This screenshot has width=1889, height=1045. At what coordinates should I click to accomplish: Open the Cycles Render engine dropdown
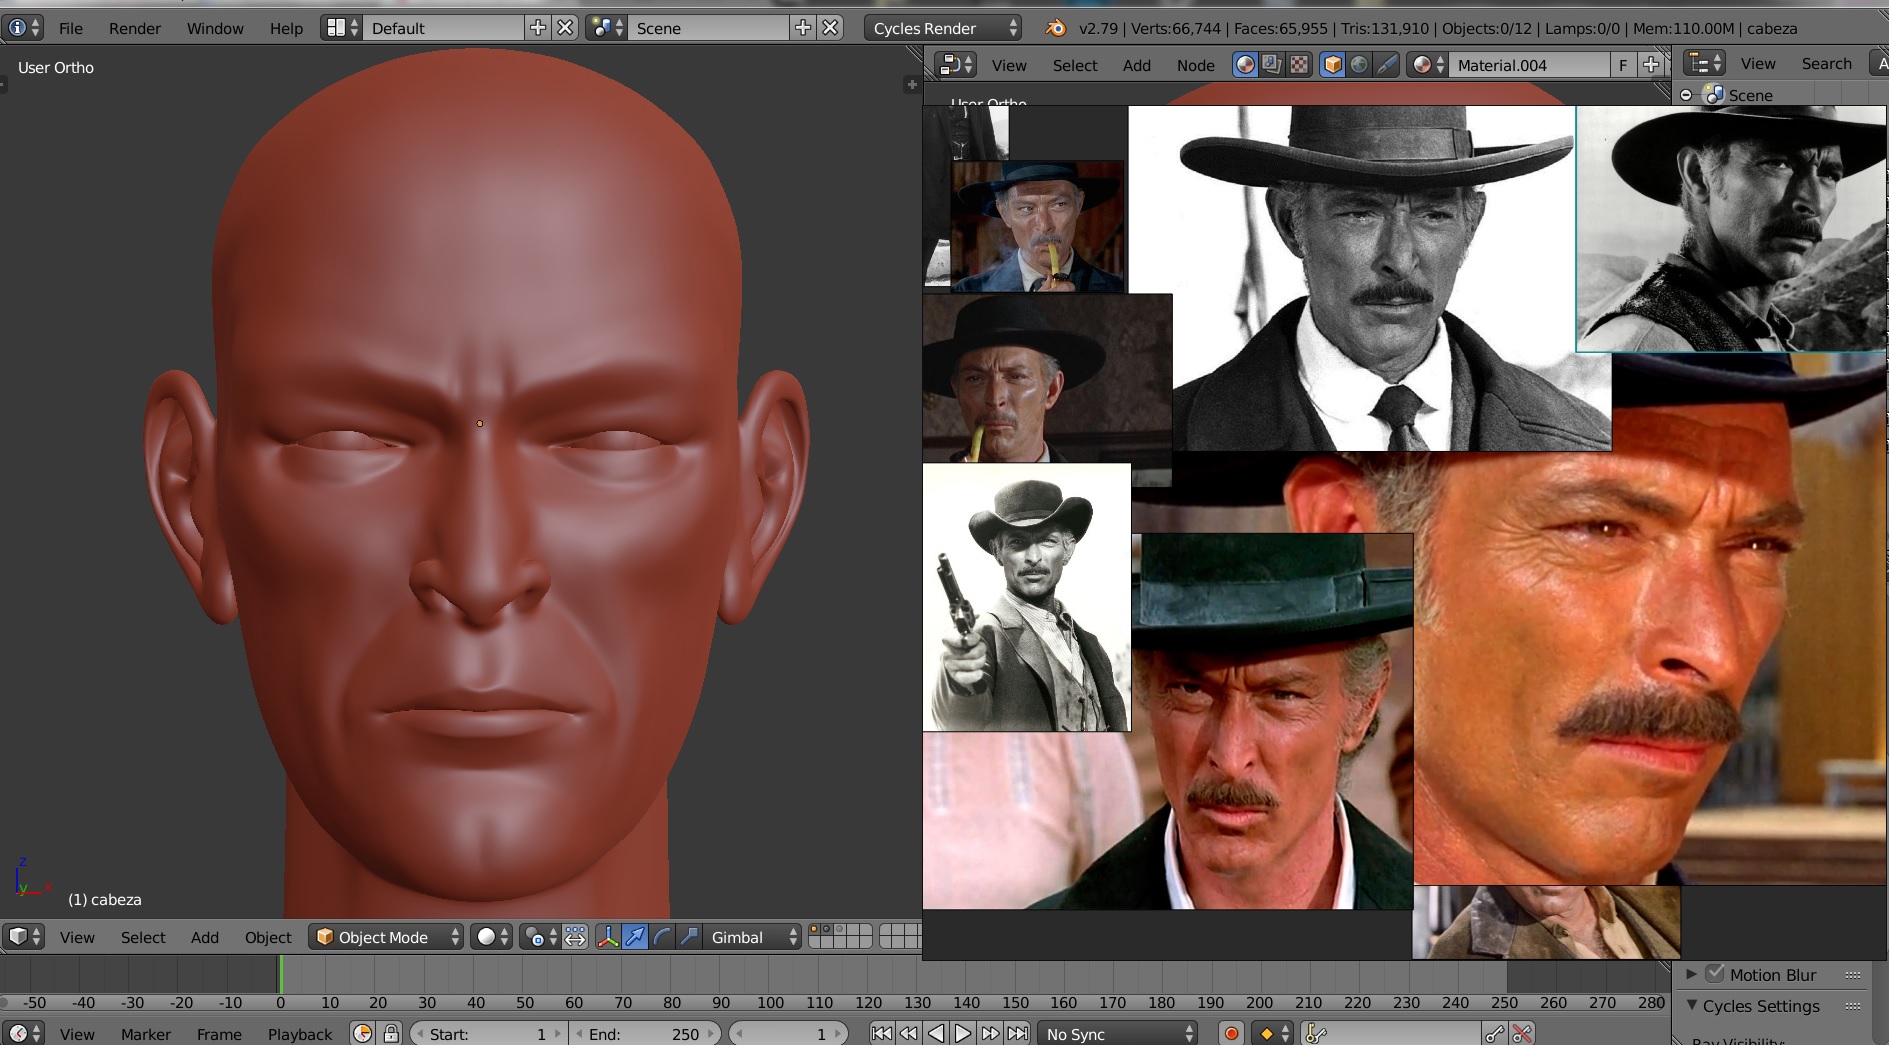click(943, 28)
